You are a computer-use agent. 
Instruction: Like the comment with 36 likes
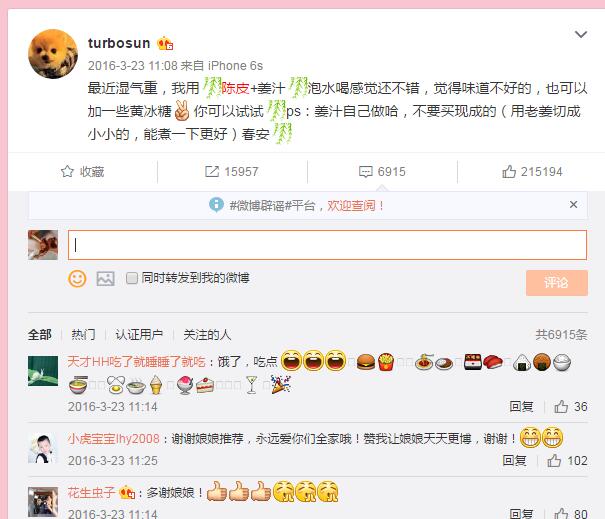click(x=561, y=406)
